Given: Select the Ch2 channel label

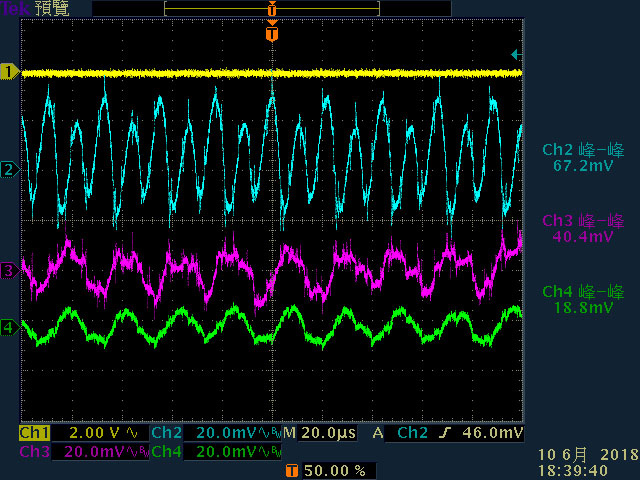Looking at the screenshot, I should tap(167, 433).
